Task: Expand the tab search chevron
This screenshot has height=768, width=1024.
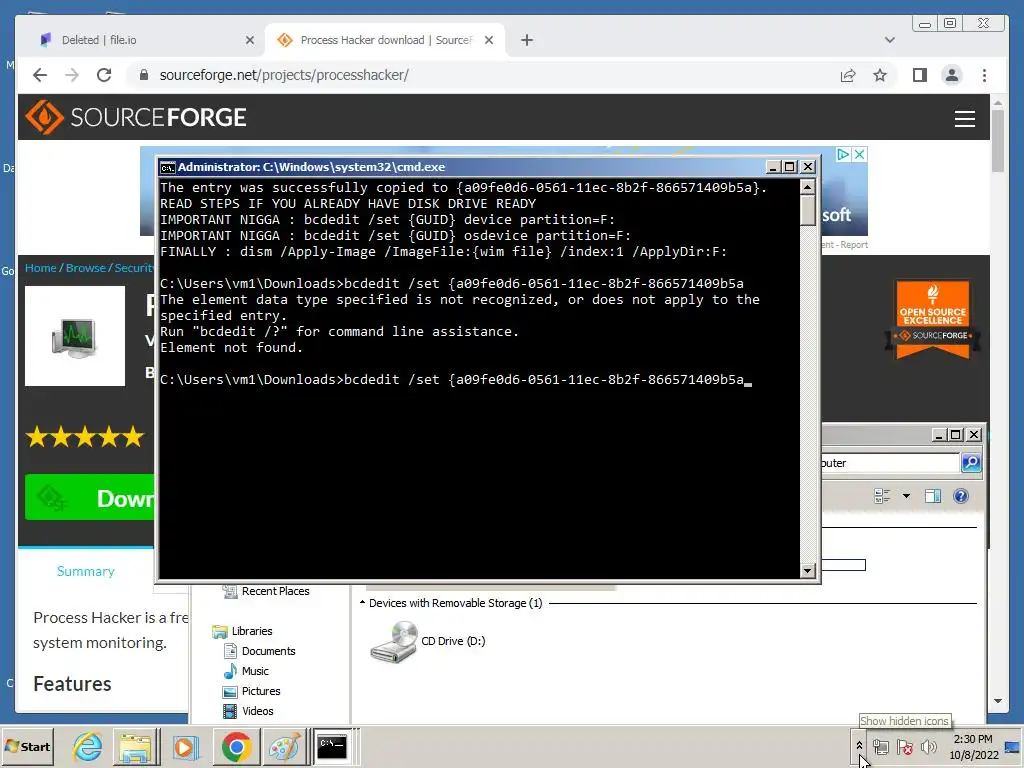Action: [889, 40]
